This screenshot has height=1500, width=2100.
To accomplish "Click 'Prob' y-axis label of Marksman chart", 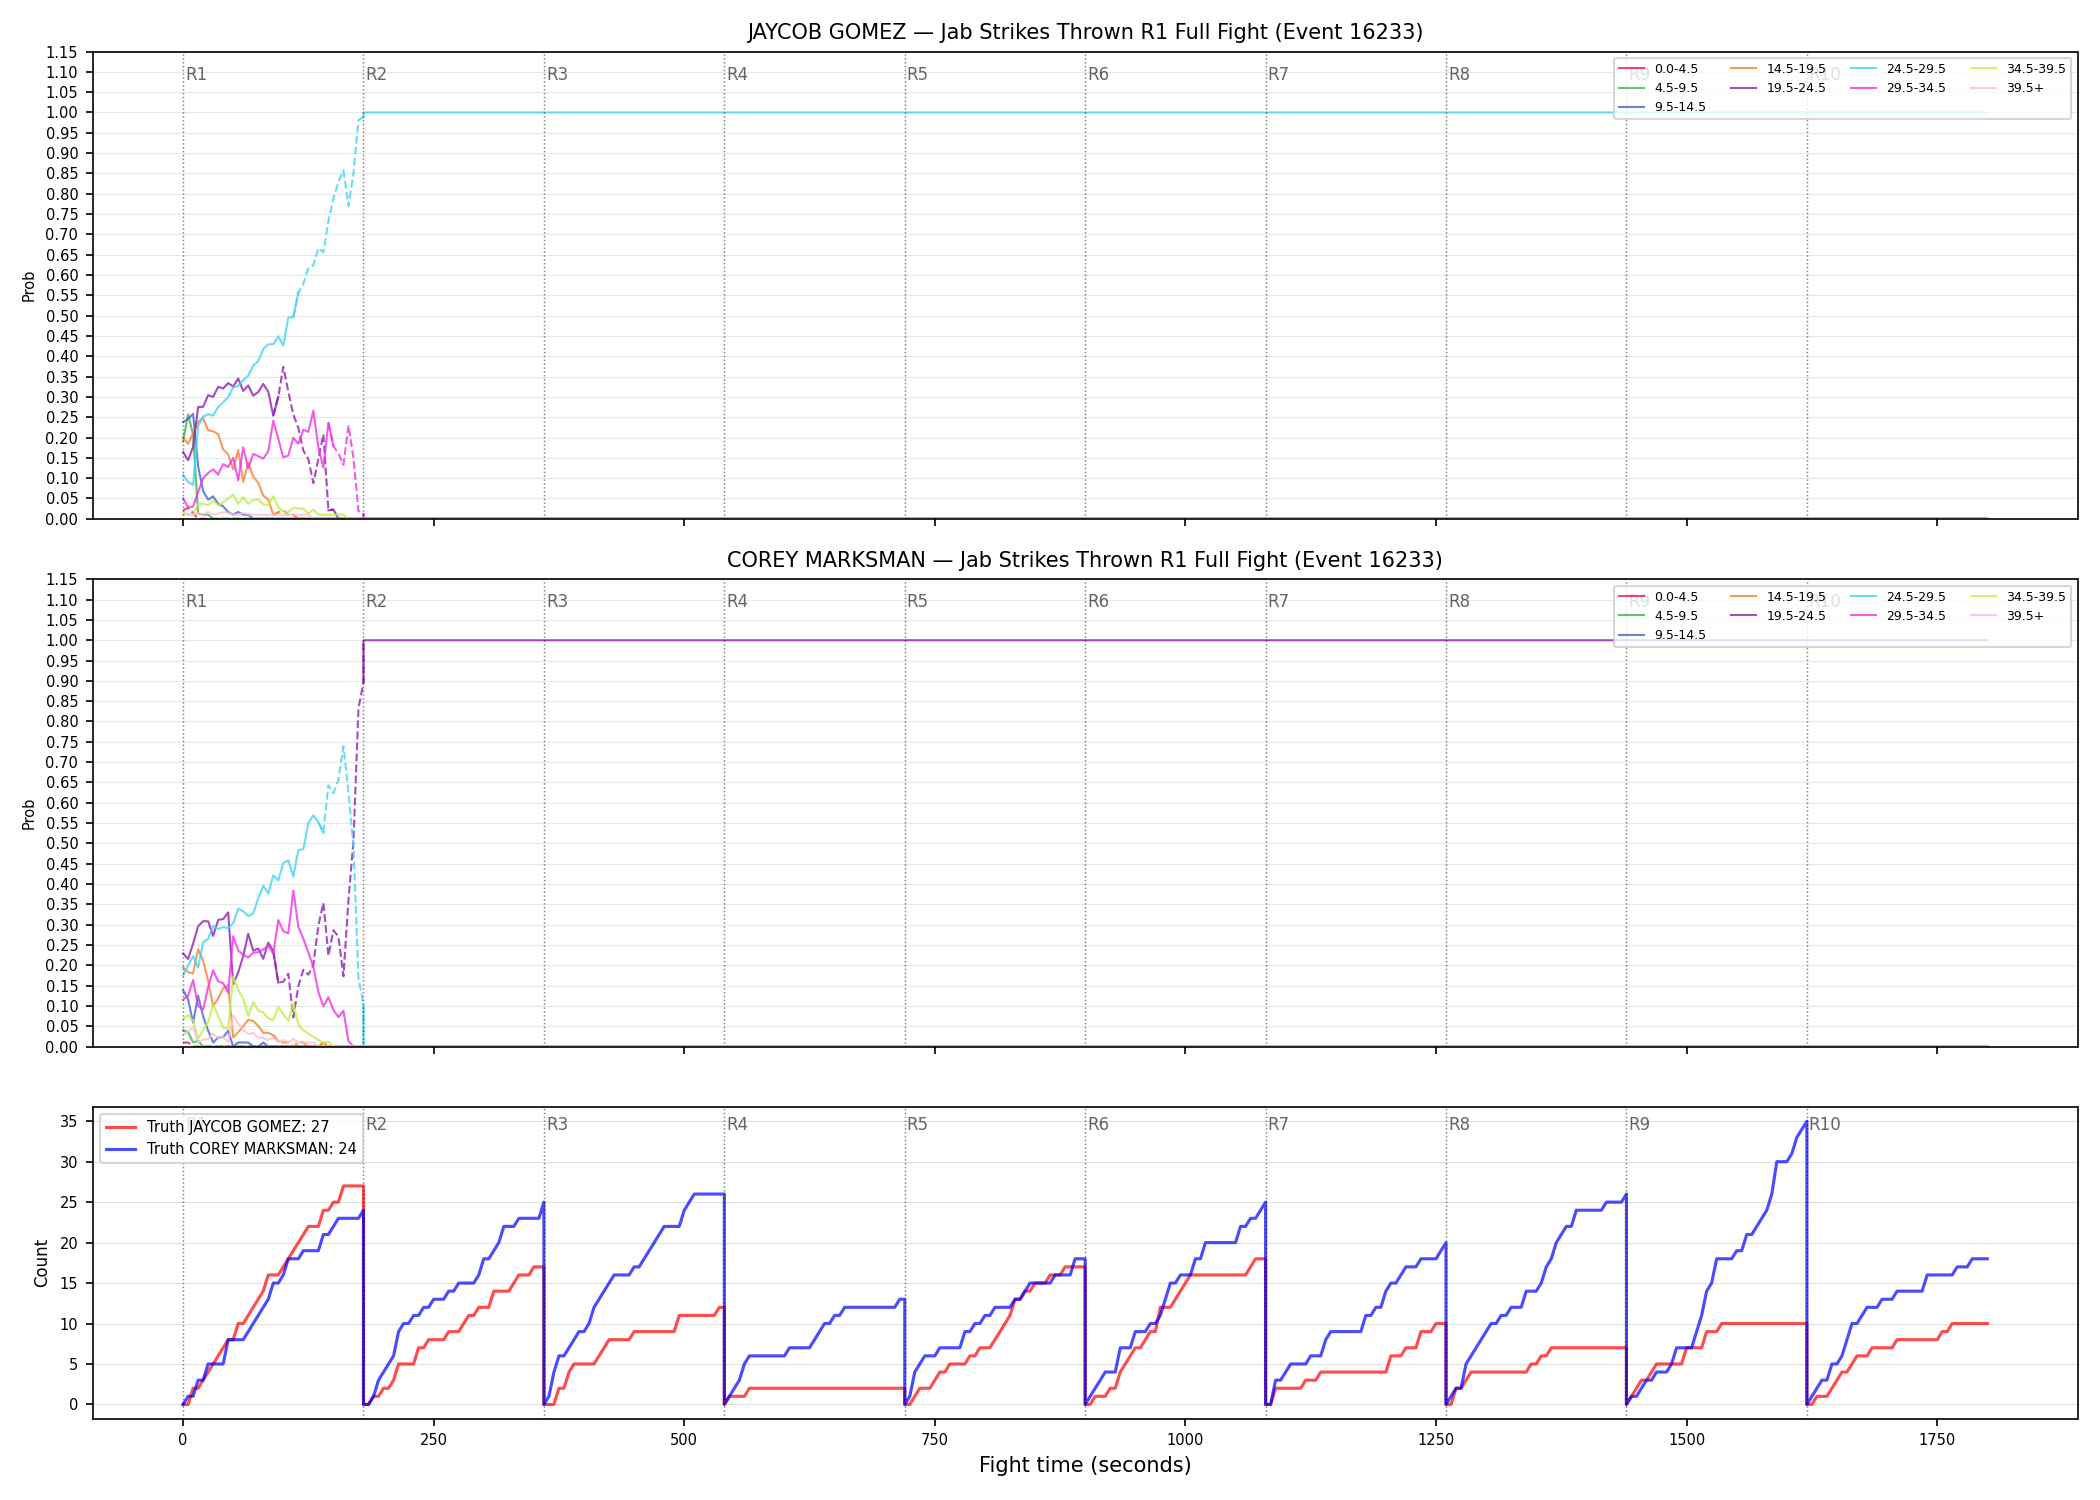I will pyautogui.click(x=29, y=814).
